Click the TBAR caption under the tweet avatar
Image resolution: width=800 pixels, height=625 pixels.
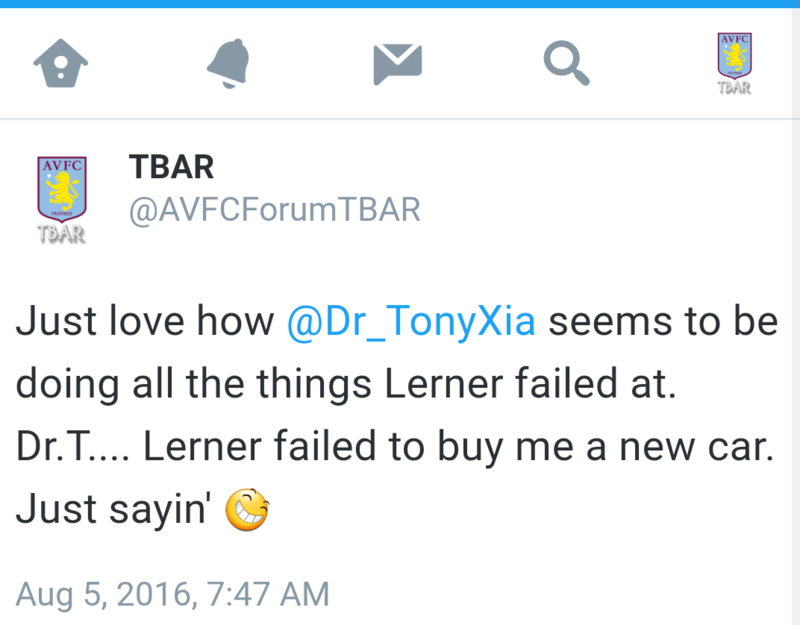pyautogui.click(x=61, y=234)
